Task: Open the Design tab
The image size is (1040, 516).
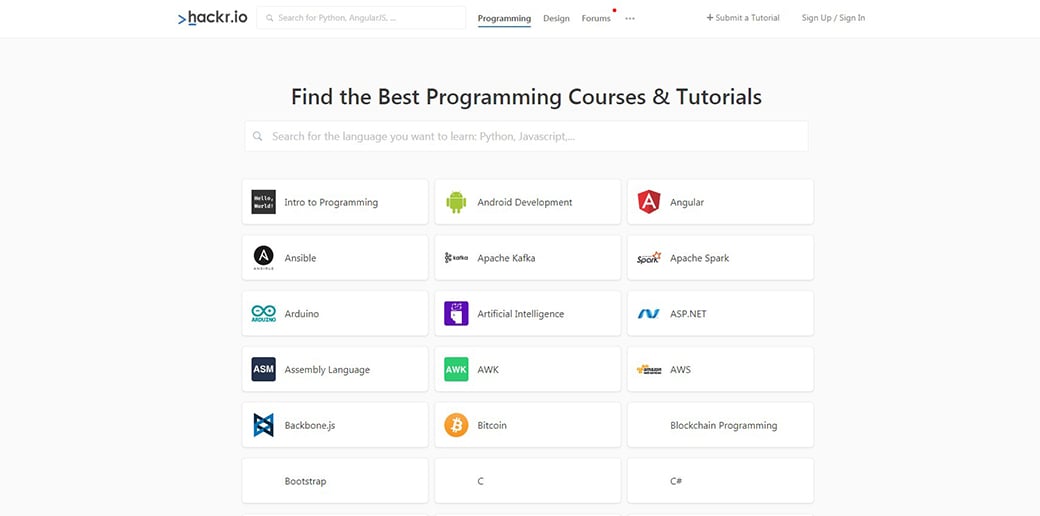Action: [556, 18]
